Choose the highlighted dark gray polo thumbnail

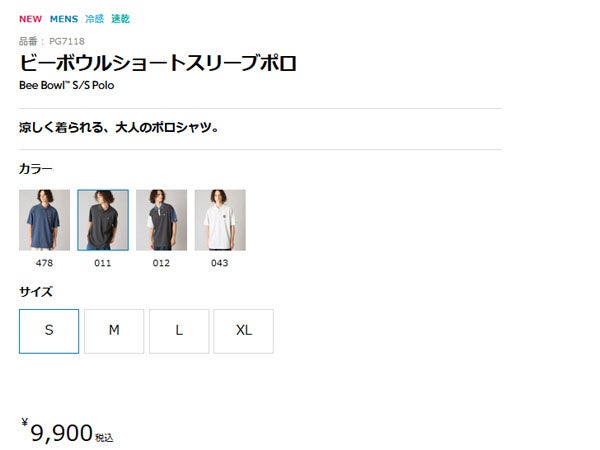[103, 220]
